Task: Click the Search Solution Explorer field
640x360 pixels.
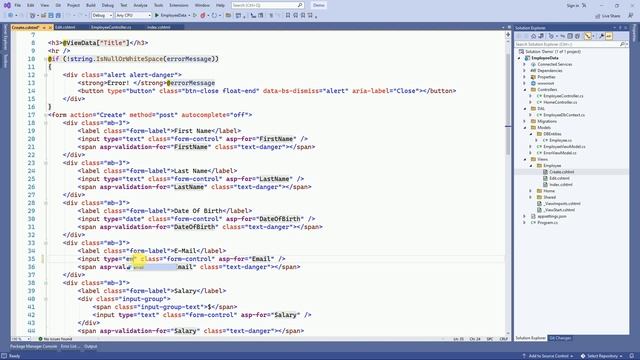Action: [x=567, y=44]
